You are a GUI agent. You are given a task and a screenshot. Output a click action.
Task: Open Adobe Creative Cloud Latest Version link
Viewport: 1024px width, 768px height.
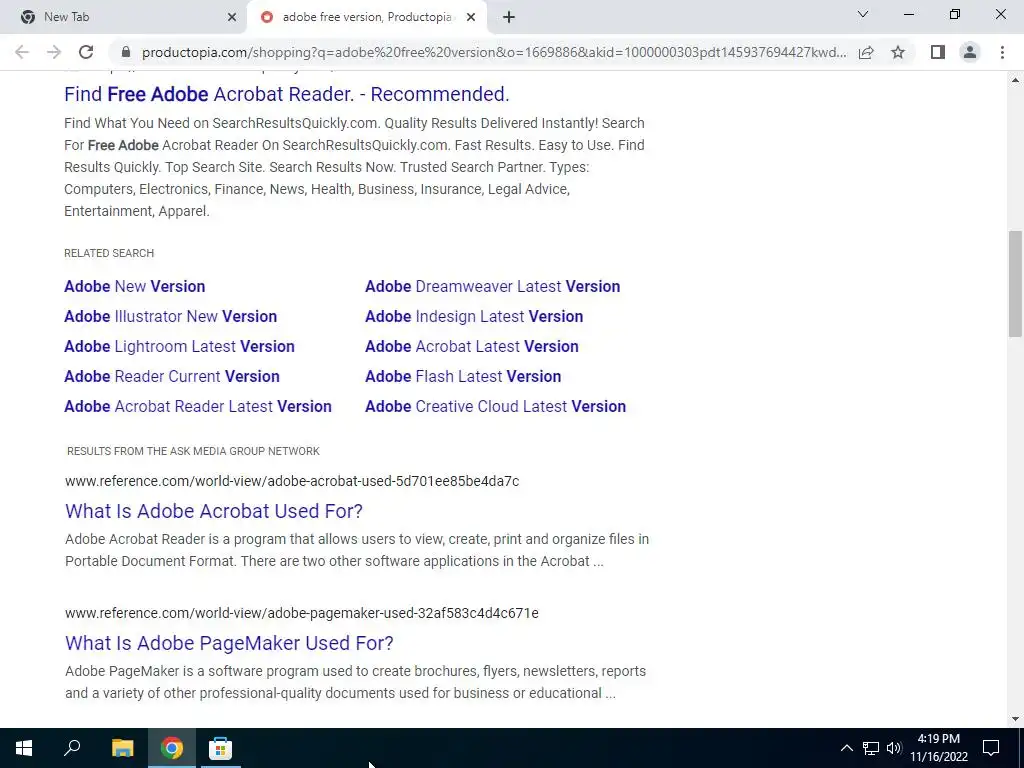coord(496,406)
